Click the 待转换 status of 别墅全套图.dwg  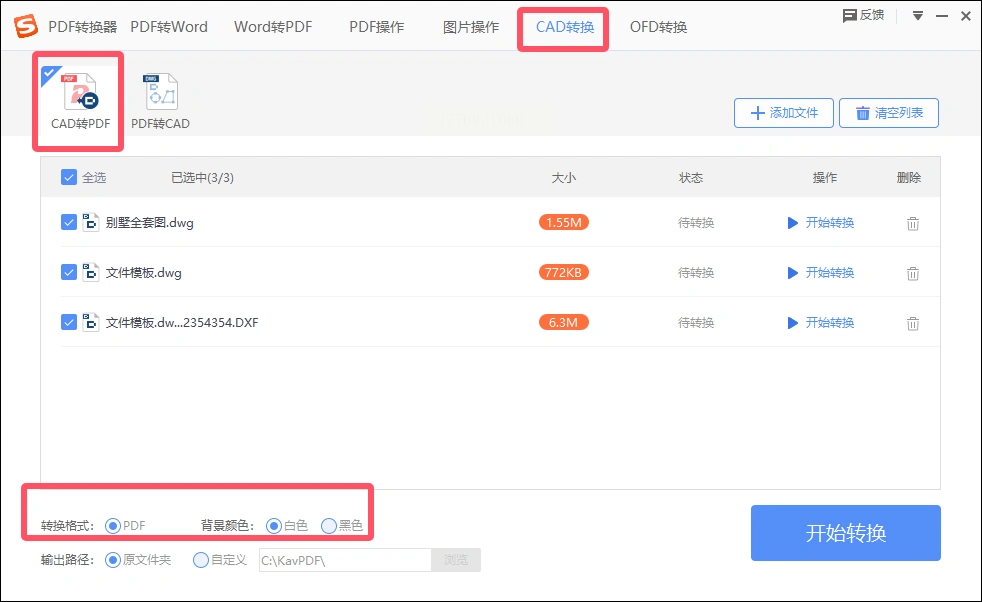[696, 222]
